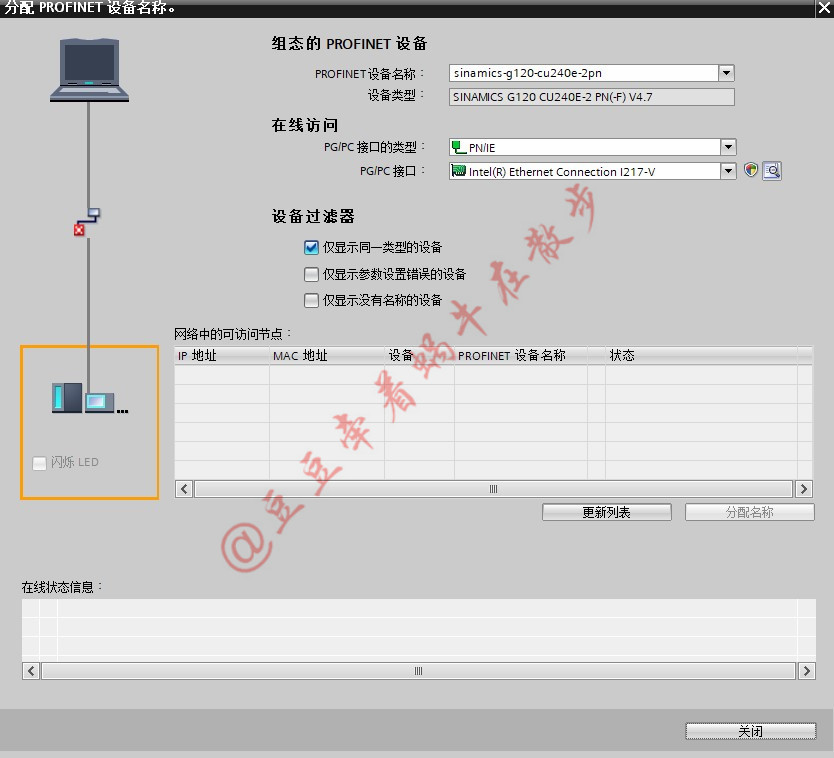Click the Intel Ethernet adapter icon in the interface field
Screen dimensions: 834x758
point(458,170)
